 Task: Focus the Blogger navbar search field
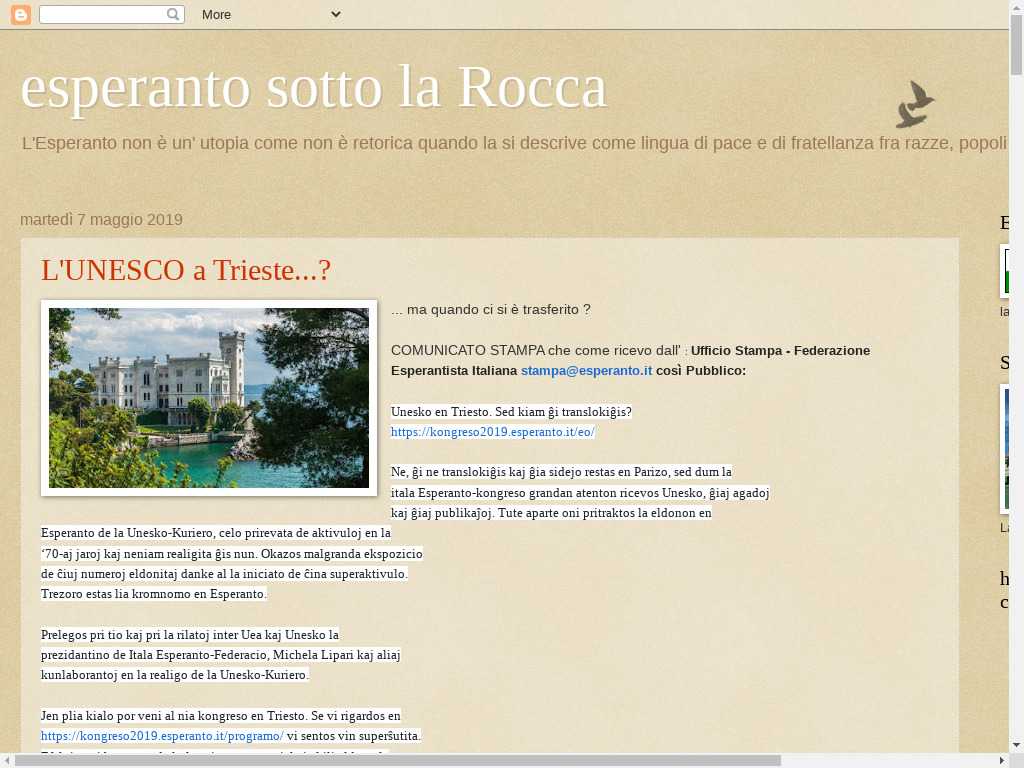[112, 14]
